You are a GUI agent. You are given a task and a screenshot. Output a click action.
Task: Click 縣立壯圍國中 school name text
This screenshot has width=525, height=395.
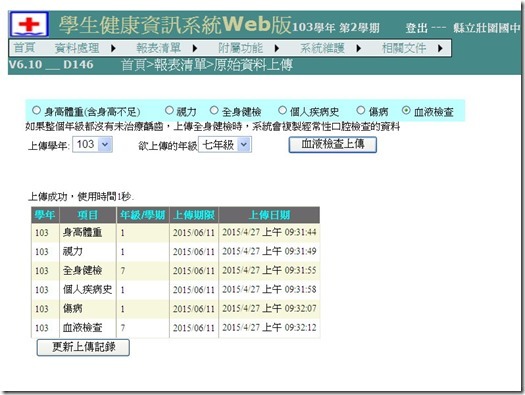click(x=487, y=28)
